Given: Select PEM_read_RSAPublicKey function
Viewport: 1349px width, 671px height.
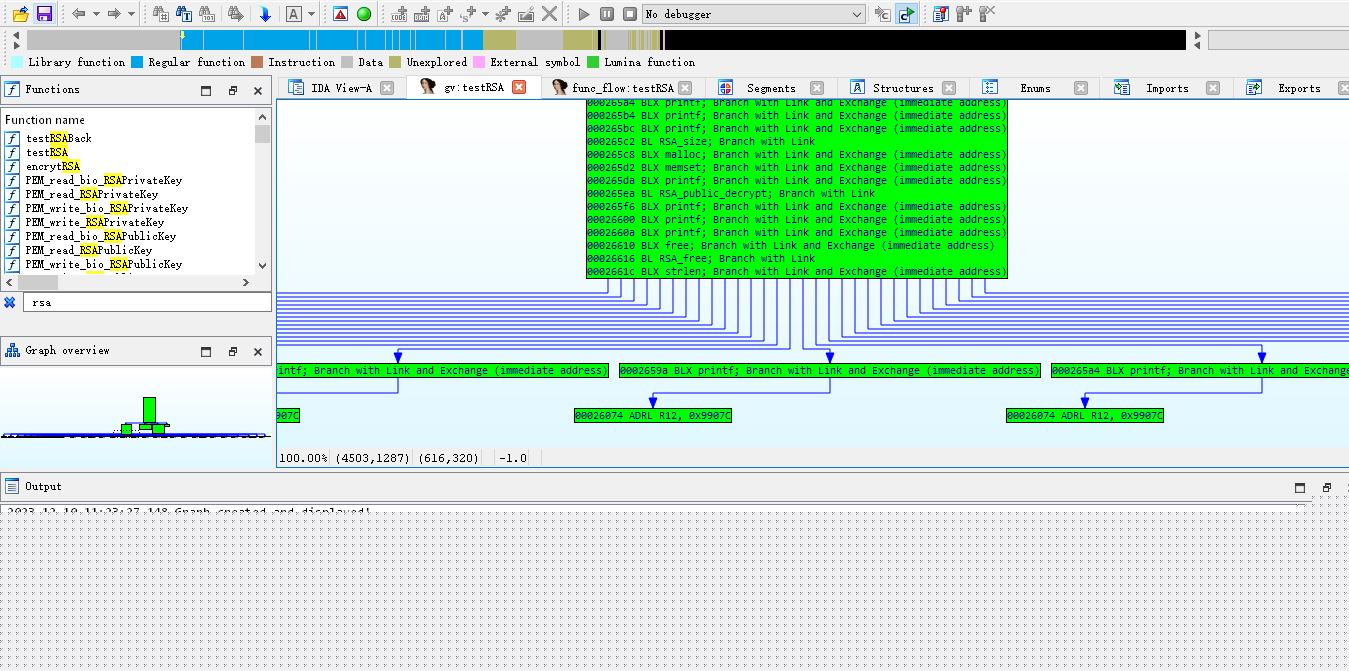Looking at the screenshot, I should [88, 250].
